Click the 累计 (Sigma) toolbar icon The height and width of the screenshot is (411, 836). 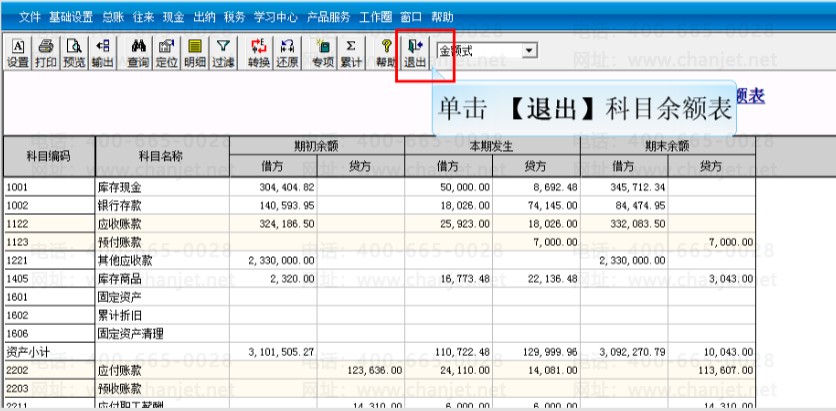pyautogui.click(x=351, y=53)
